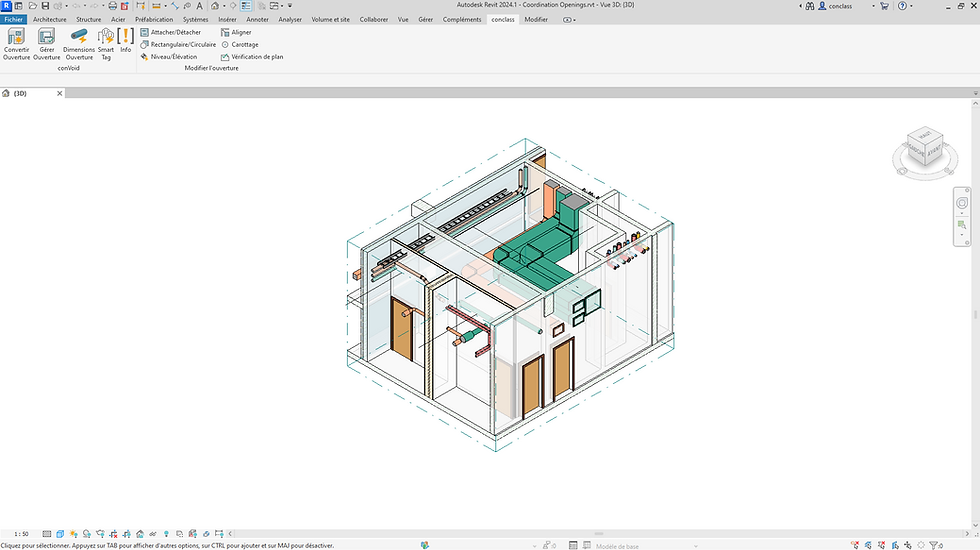Screen dimensions: 980x550
Task: Click the binoculars search icon
Action: tap(810, 6)
